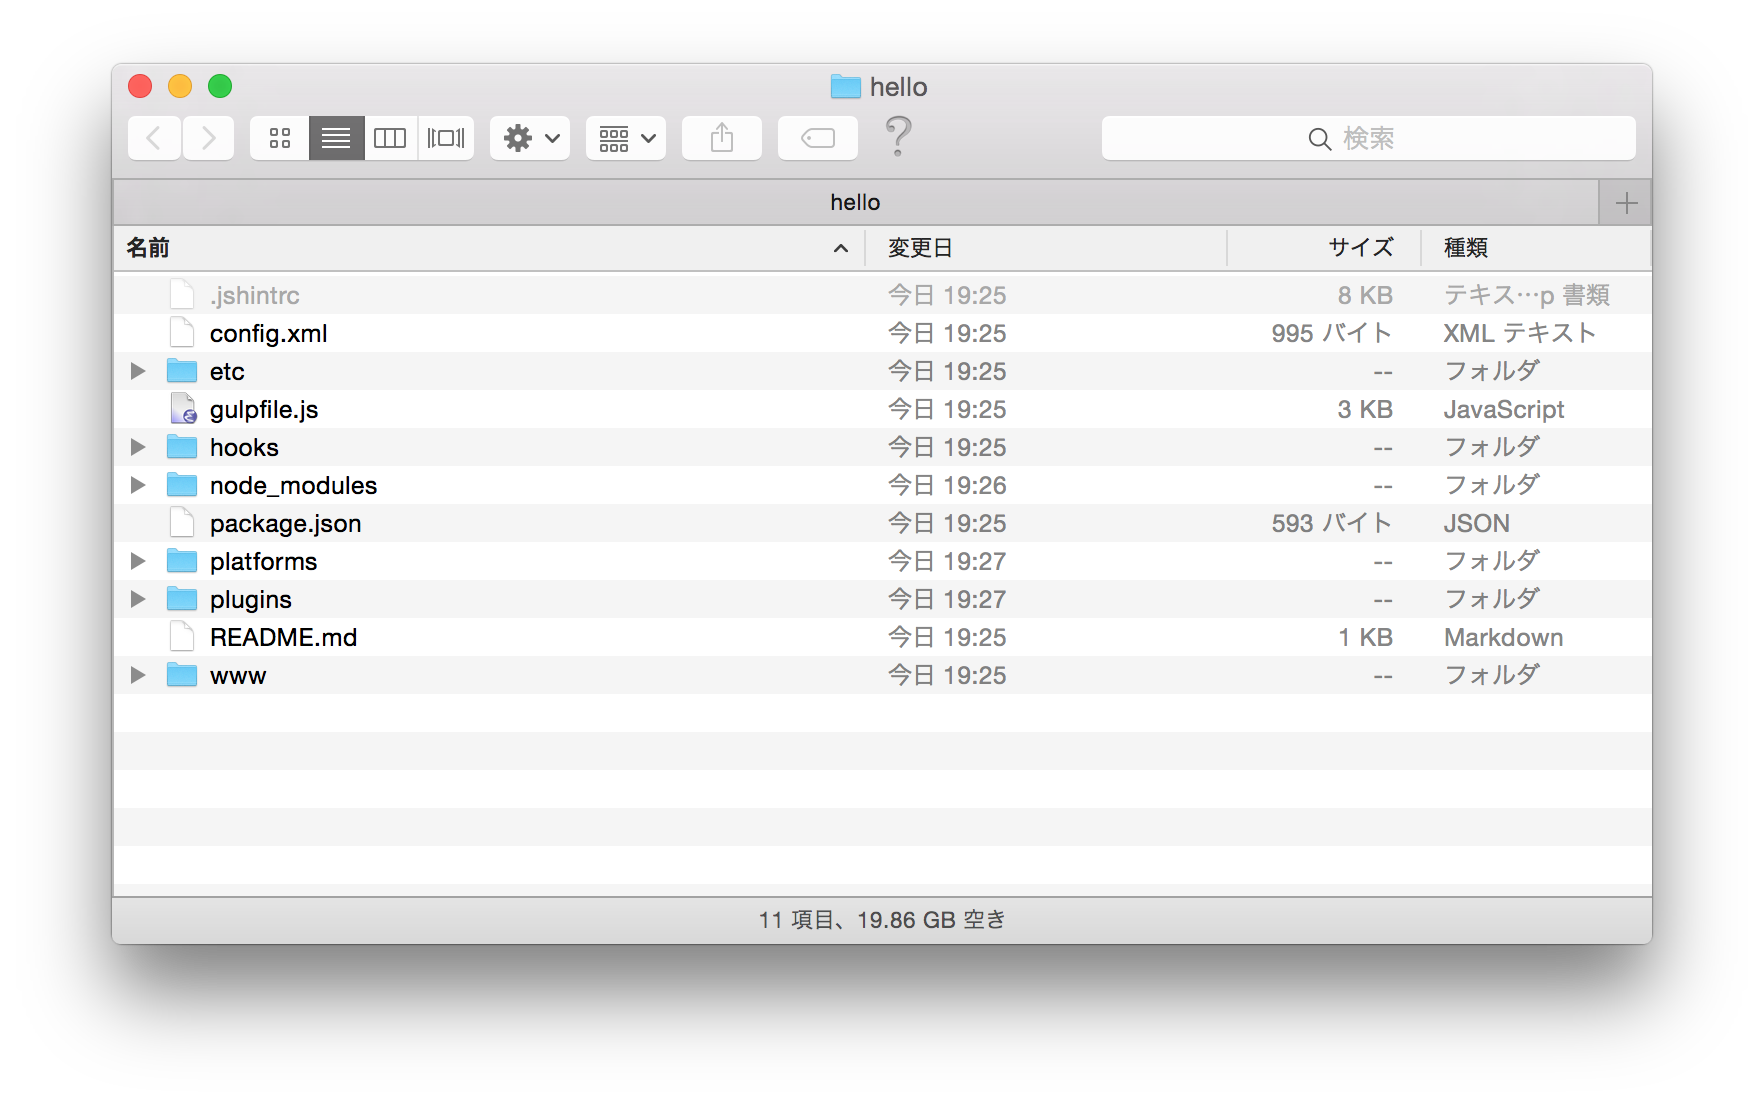
Task: Go back with the left arrow
Action: point(154,138)
